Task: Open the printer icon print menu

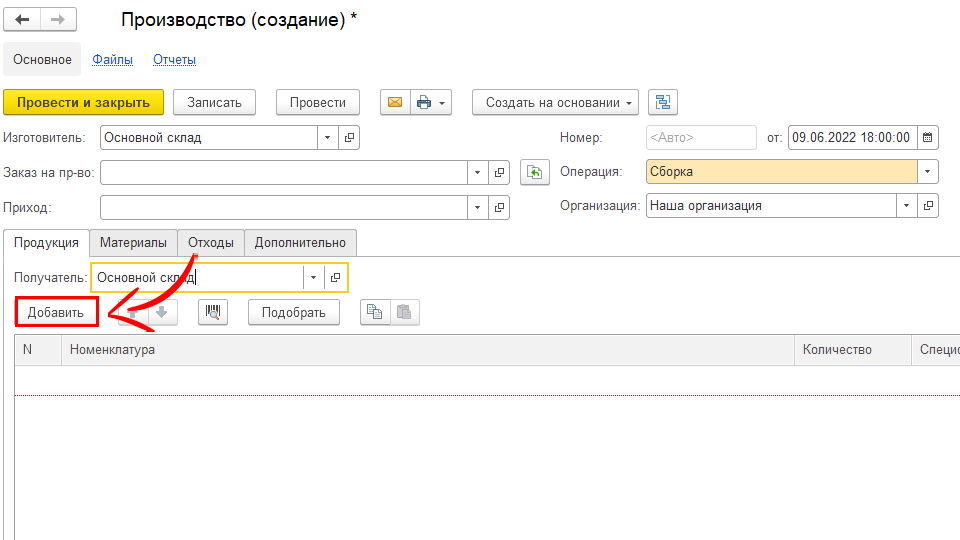Action: (x=431, y=102)
